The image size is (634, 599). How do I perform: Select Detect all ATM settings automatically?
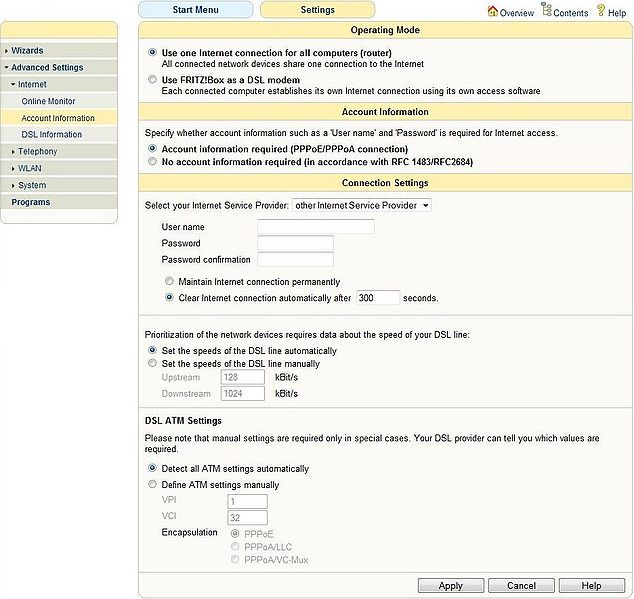coord(152,468)
